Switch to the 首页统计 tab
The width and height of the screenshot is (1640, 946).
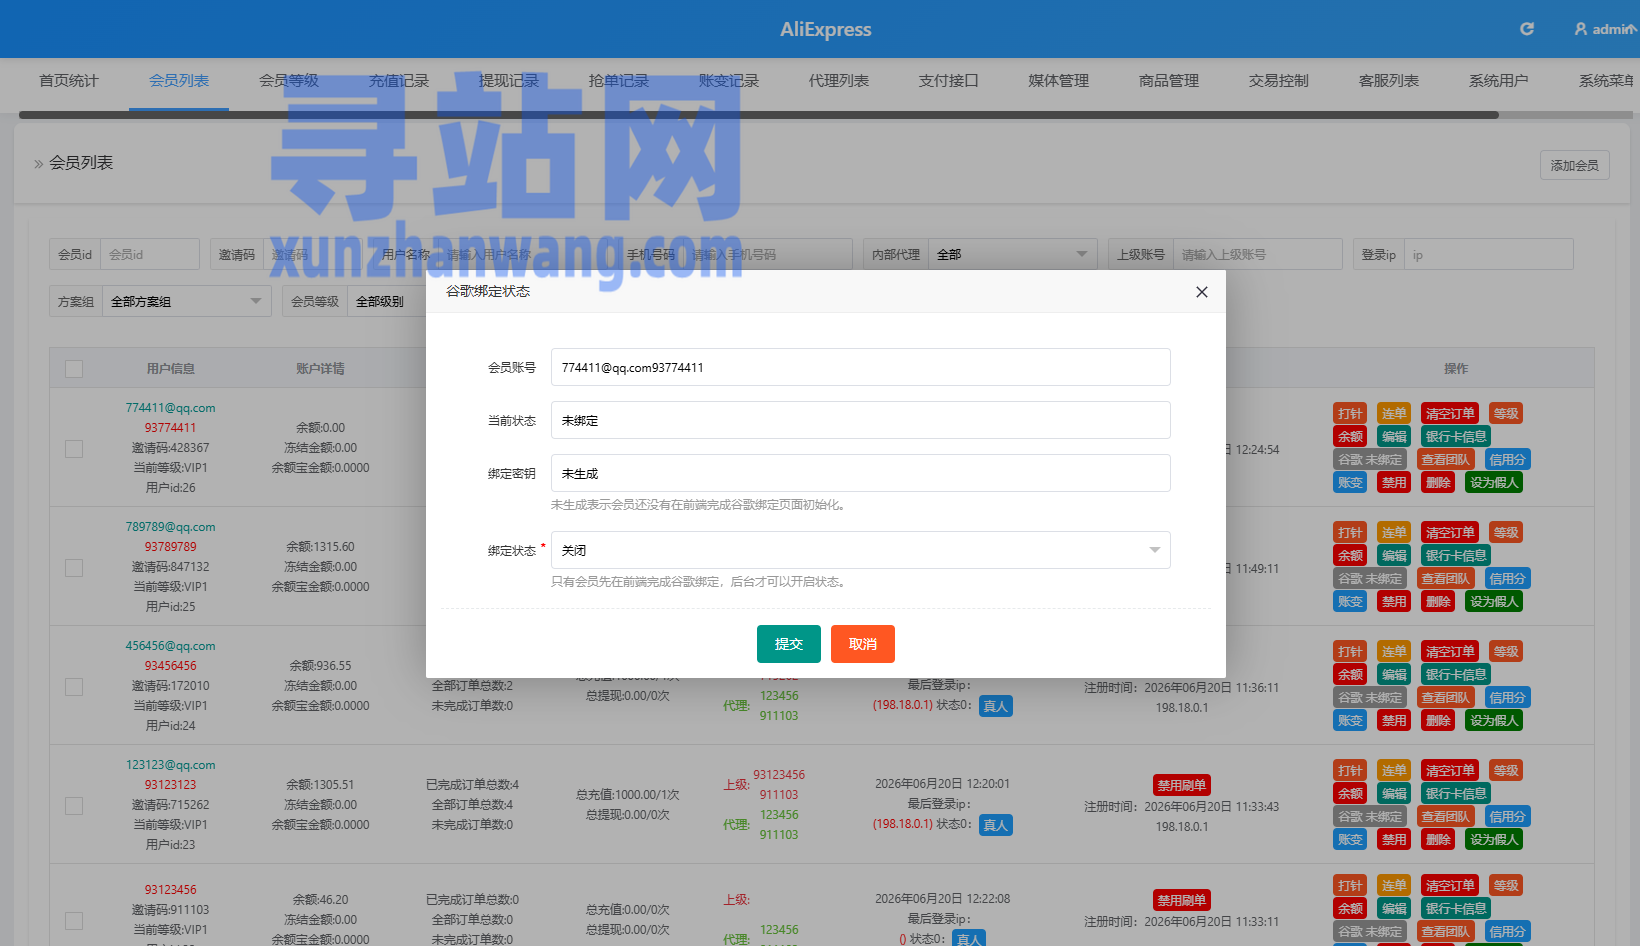click(x=69, y=80)
